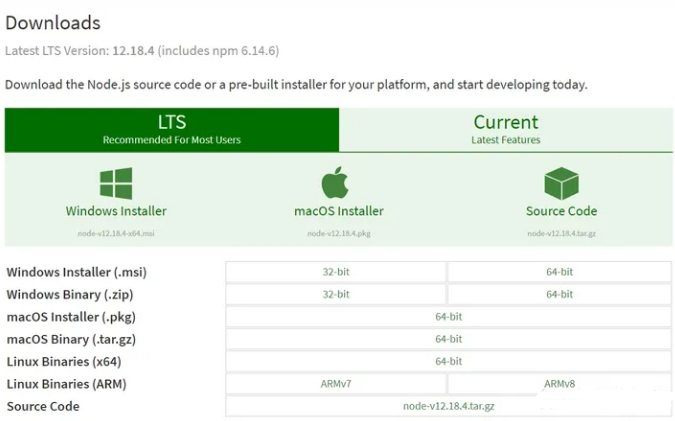Download 64-bit Windows Installer (.msi)
Image resolution: width=675 pixels, height=421 pixels.
point(560,272)
